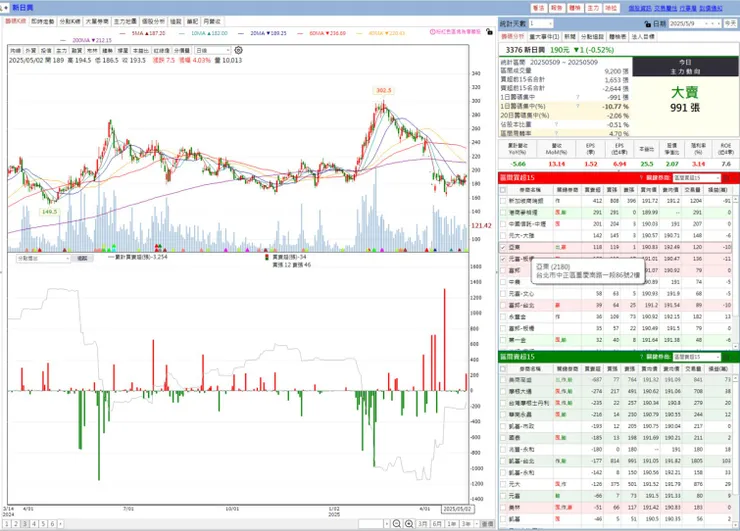Open the 日線 period dropdown

(212, 51)
